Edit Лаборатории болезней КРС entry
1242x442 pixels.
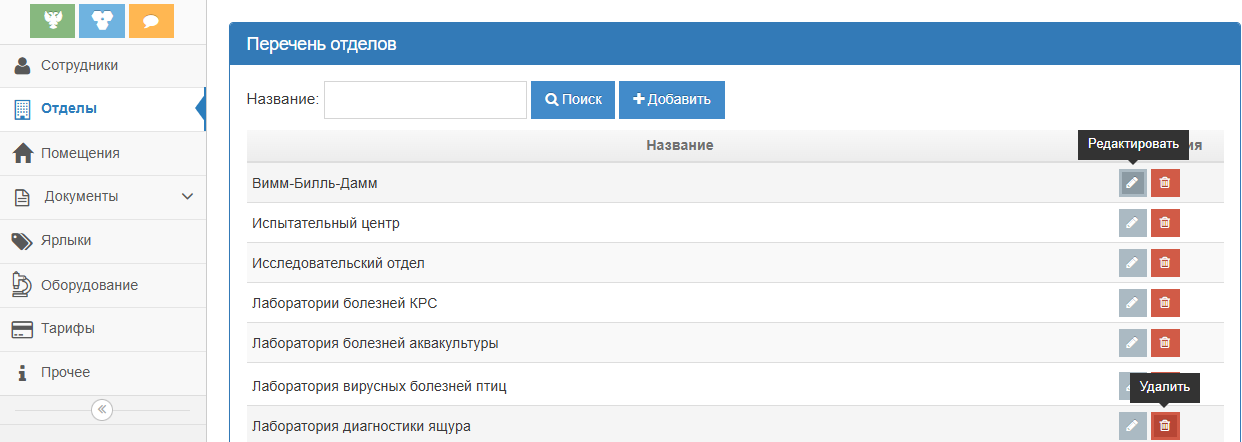pyautogui.click(x=1132, y=303)
